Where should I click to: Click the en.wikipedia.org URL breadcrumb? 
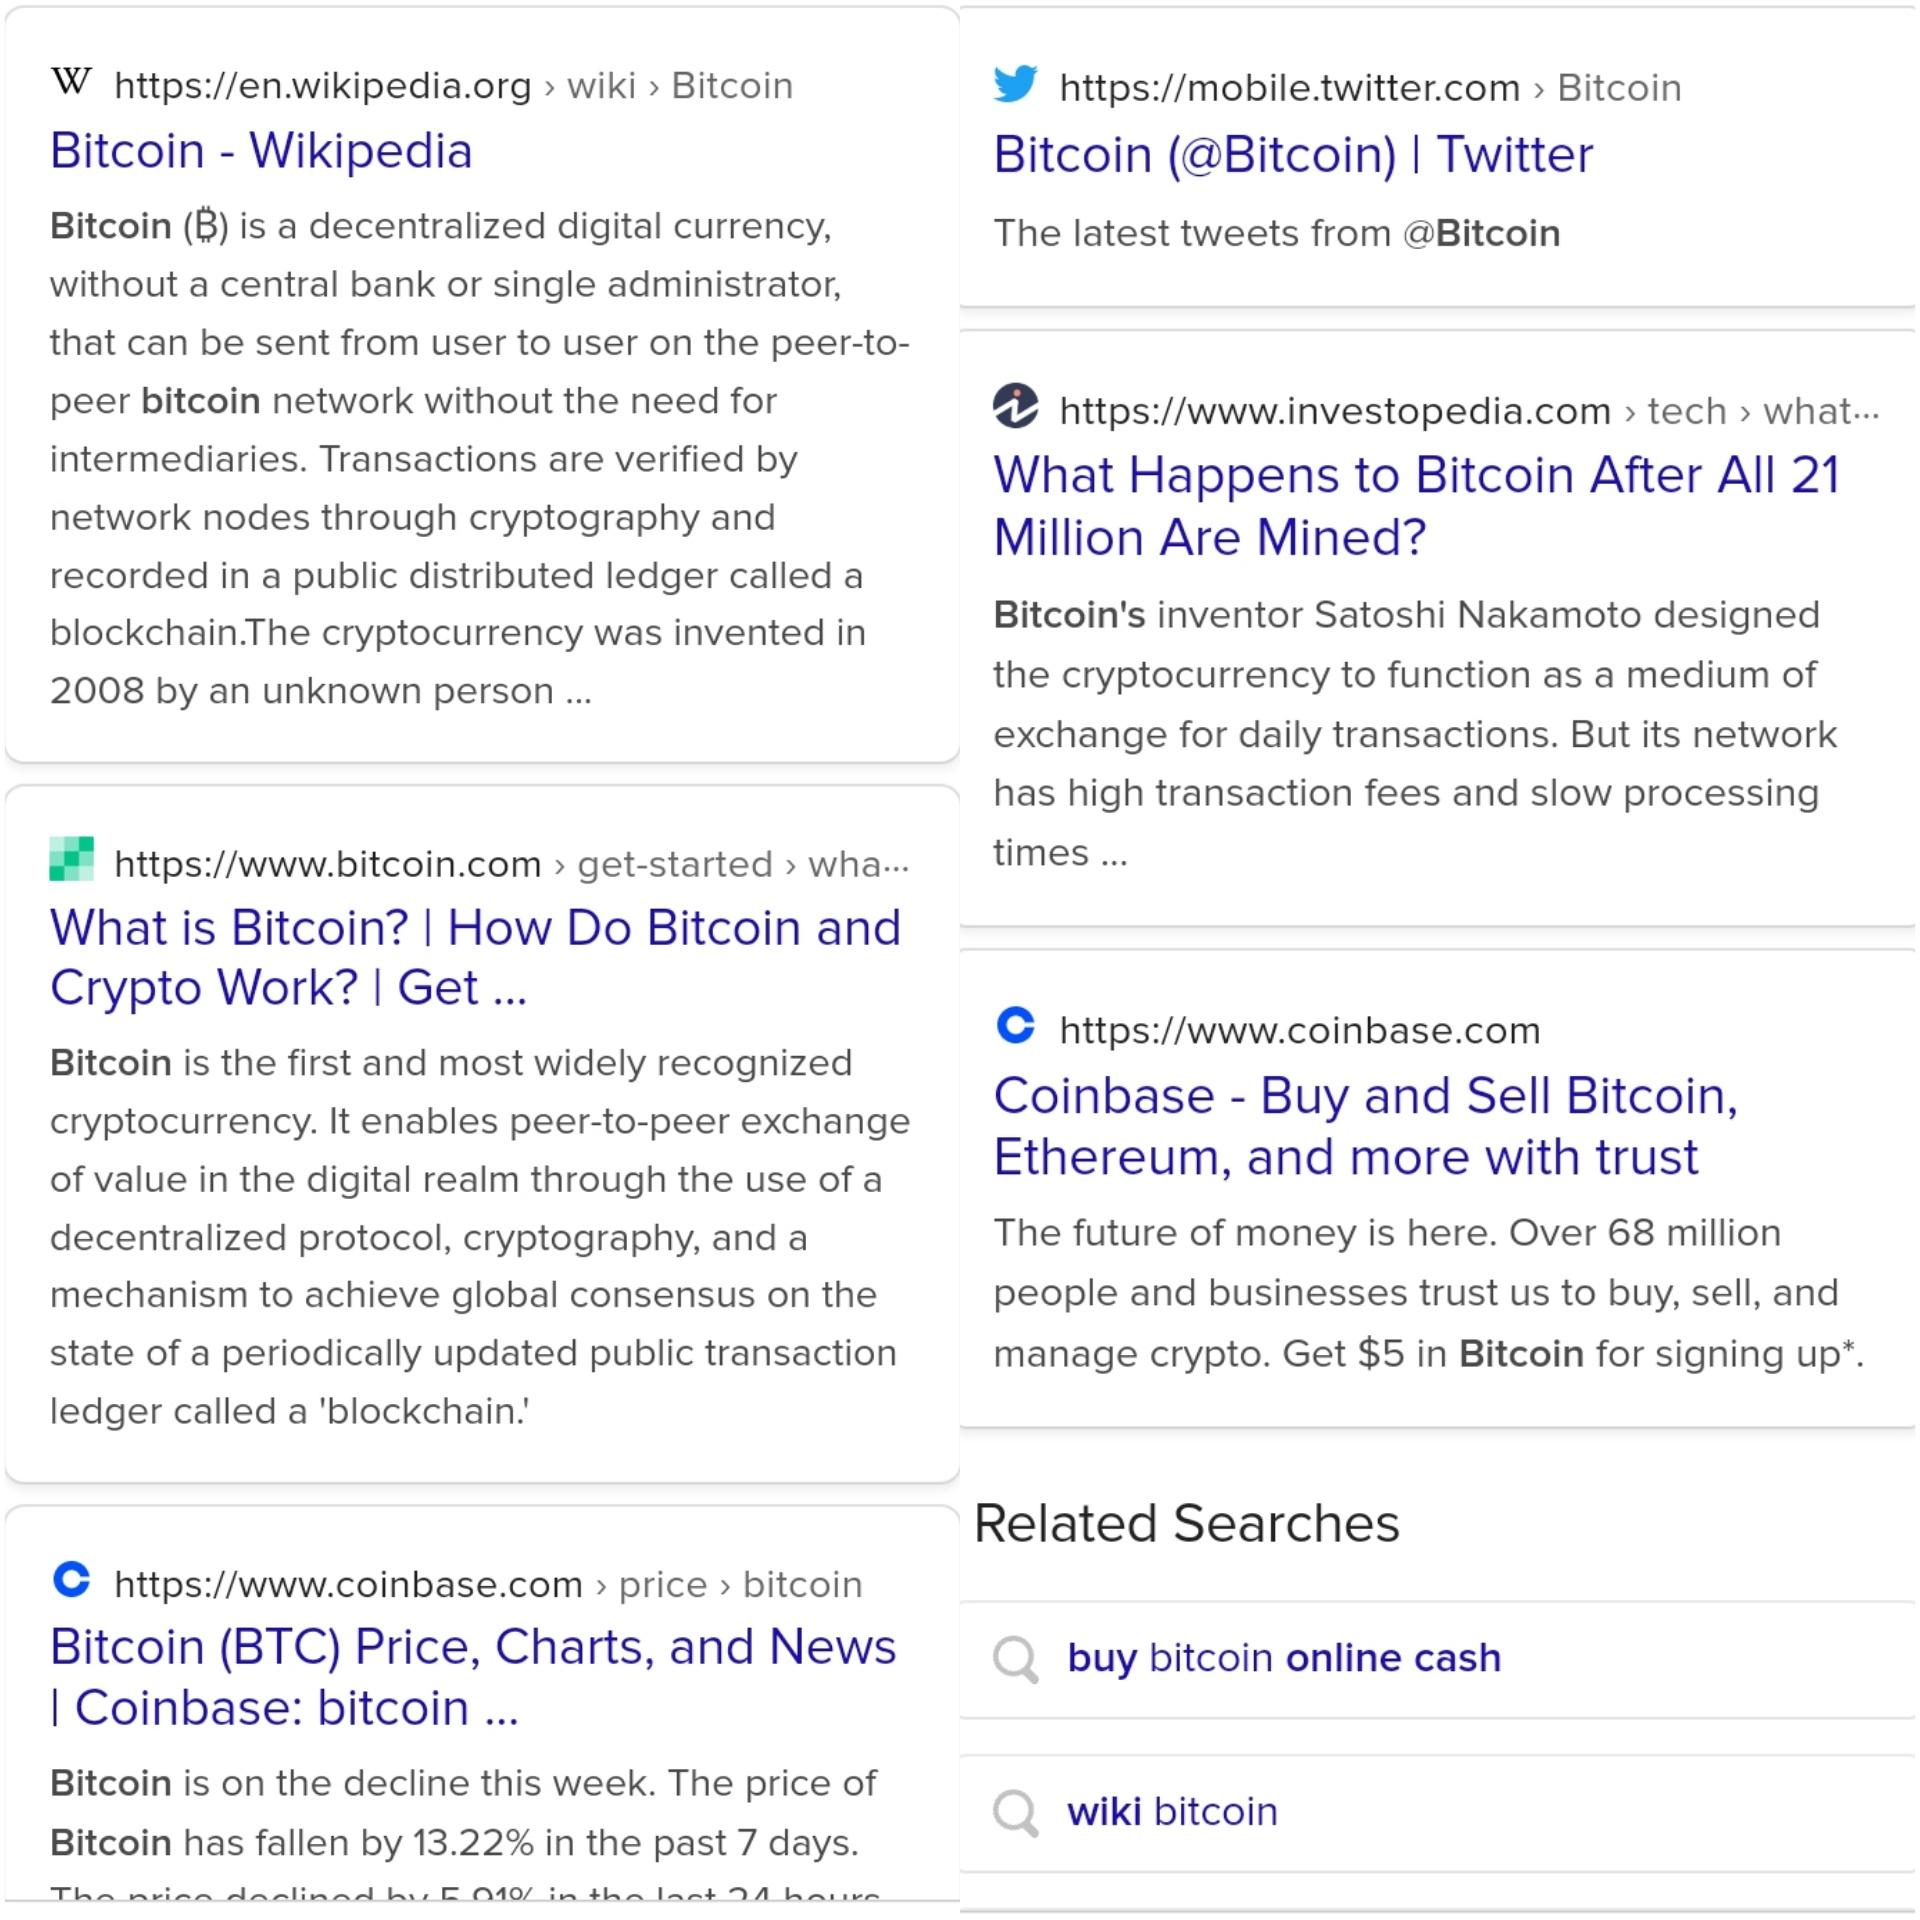(x=454, y=86)
